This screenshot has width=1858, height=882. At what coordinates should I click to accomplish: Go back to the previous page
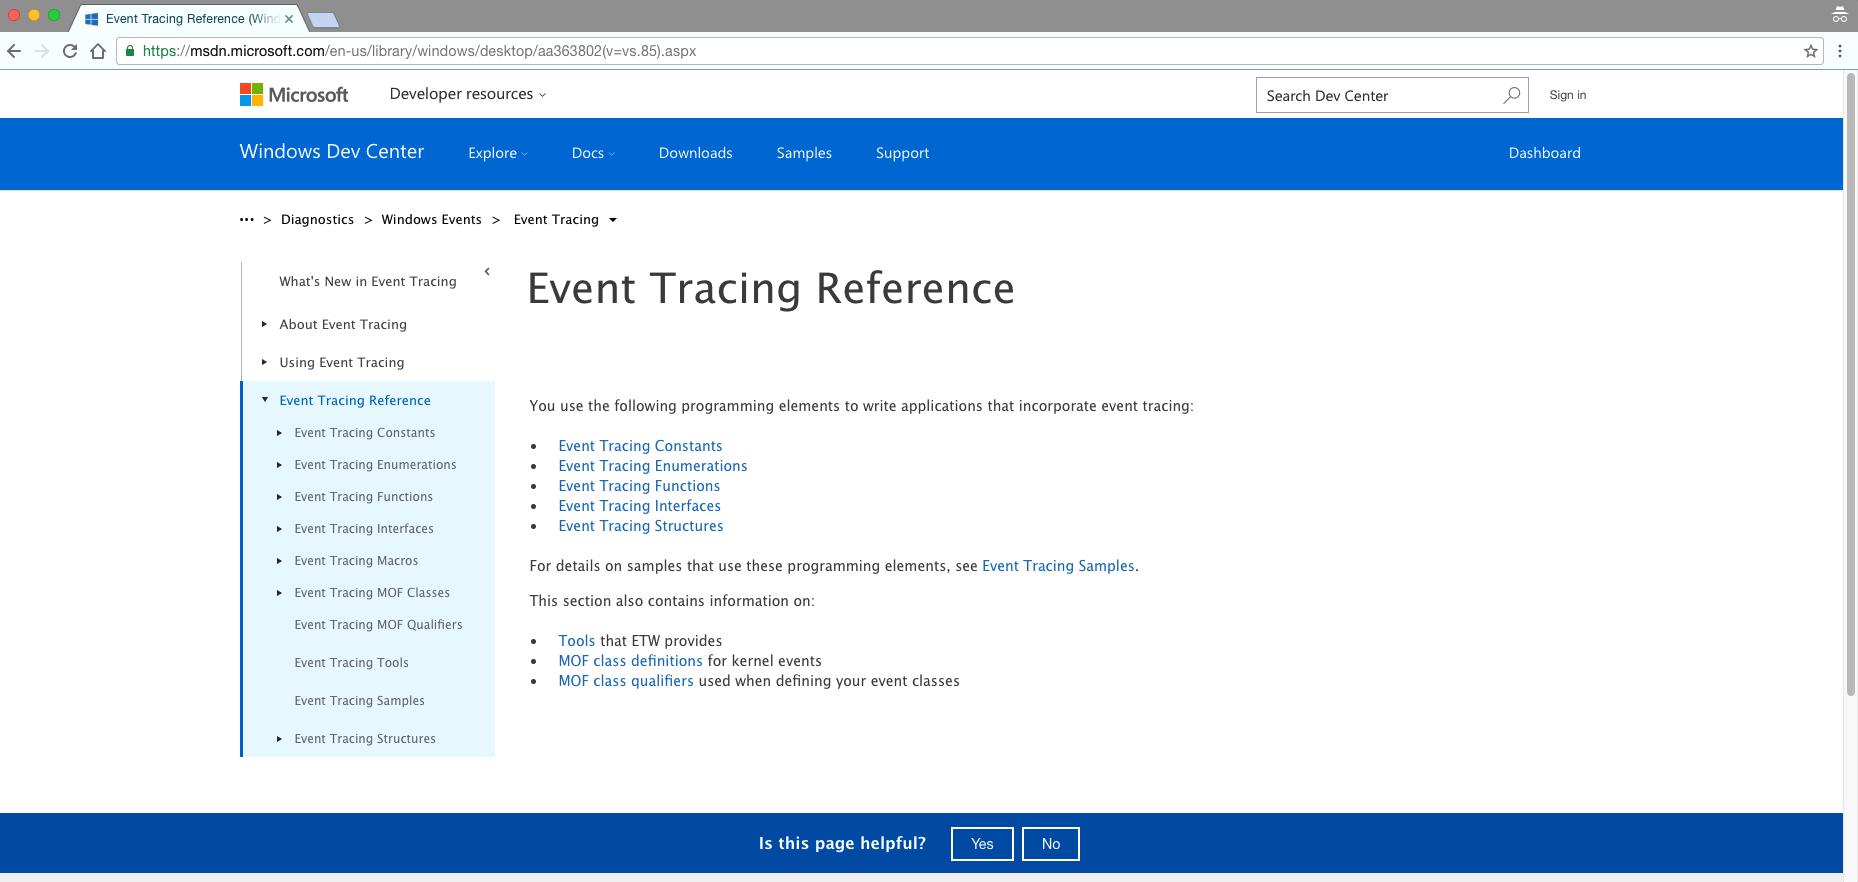coord(14,51)
